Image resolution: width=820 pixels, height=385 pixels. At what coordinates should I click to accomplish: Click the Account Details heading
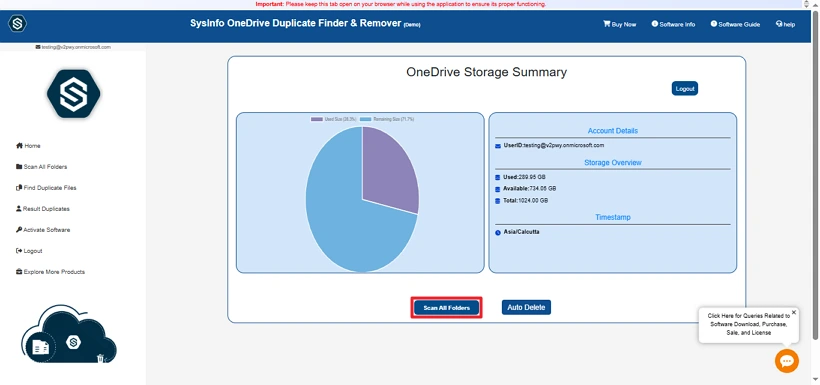tap(612, 131)
